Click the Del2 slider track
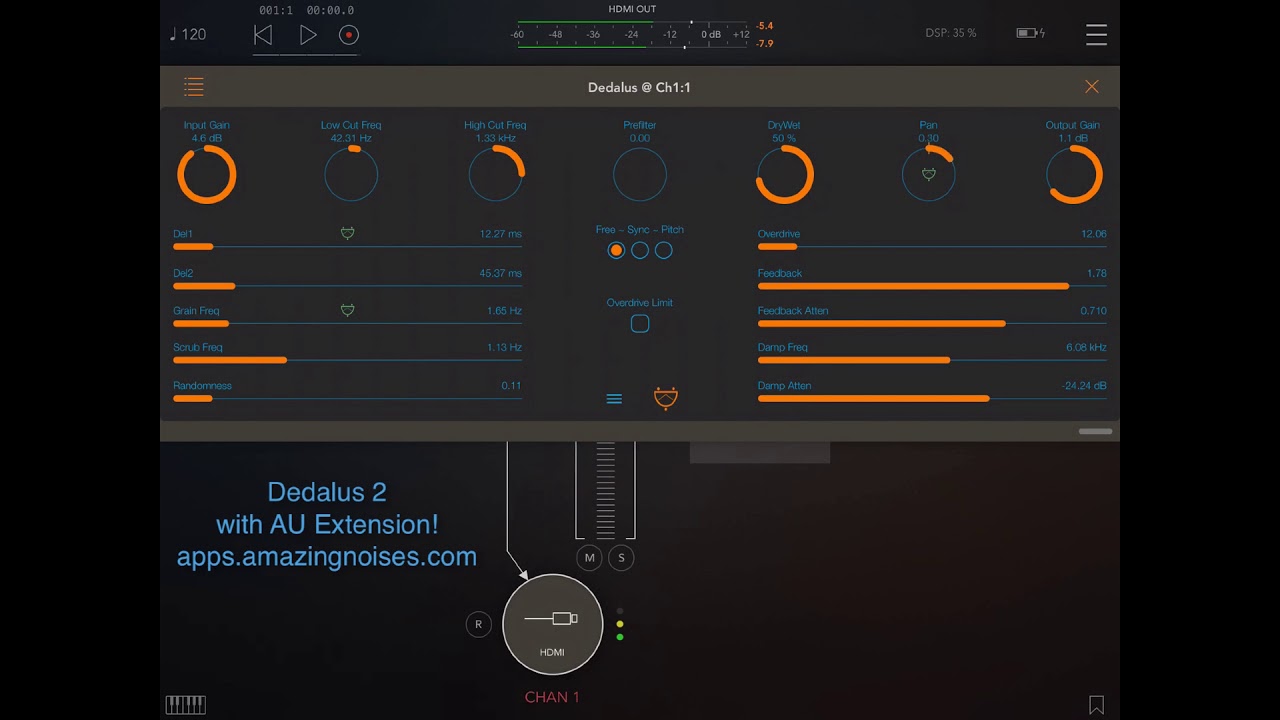1280x720 pixels. [x=347, y=286]
